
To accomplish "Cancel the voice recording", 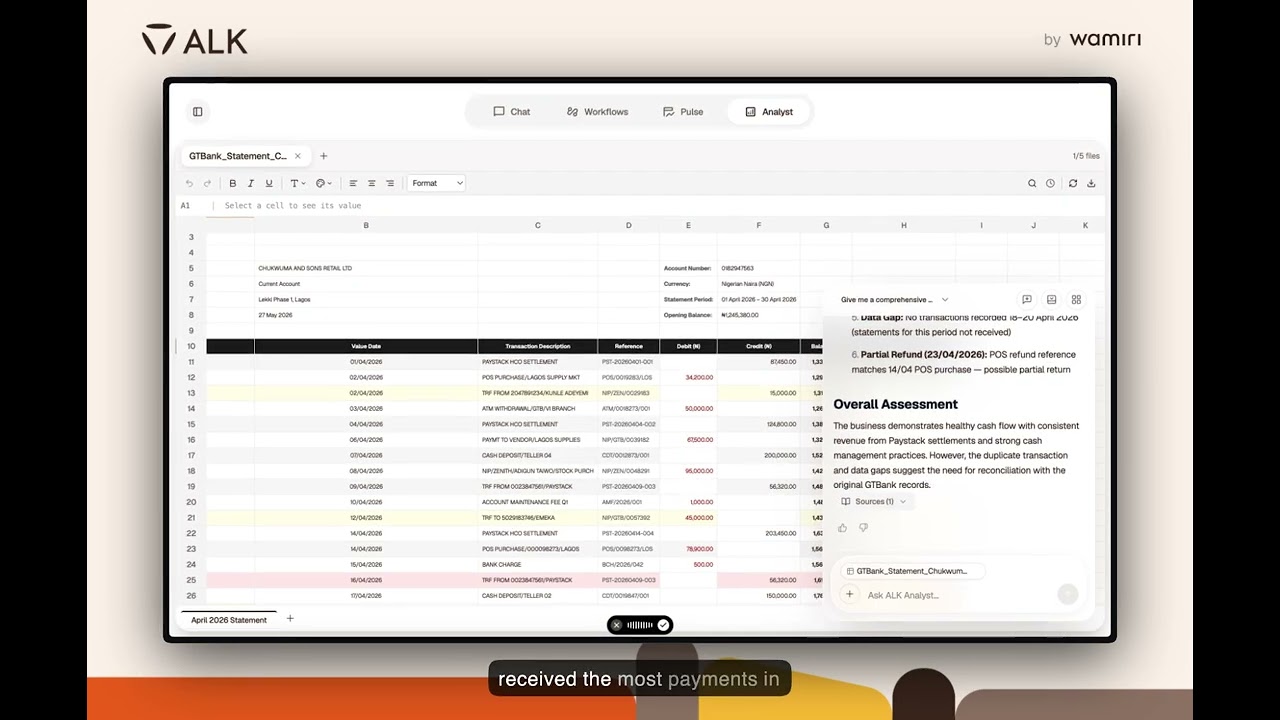I will [616, 625].
